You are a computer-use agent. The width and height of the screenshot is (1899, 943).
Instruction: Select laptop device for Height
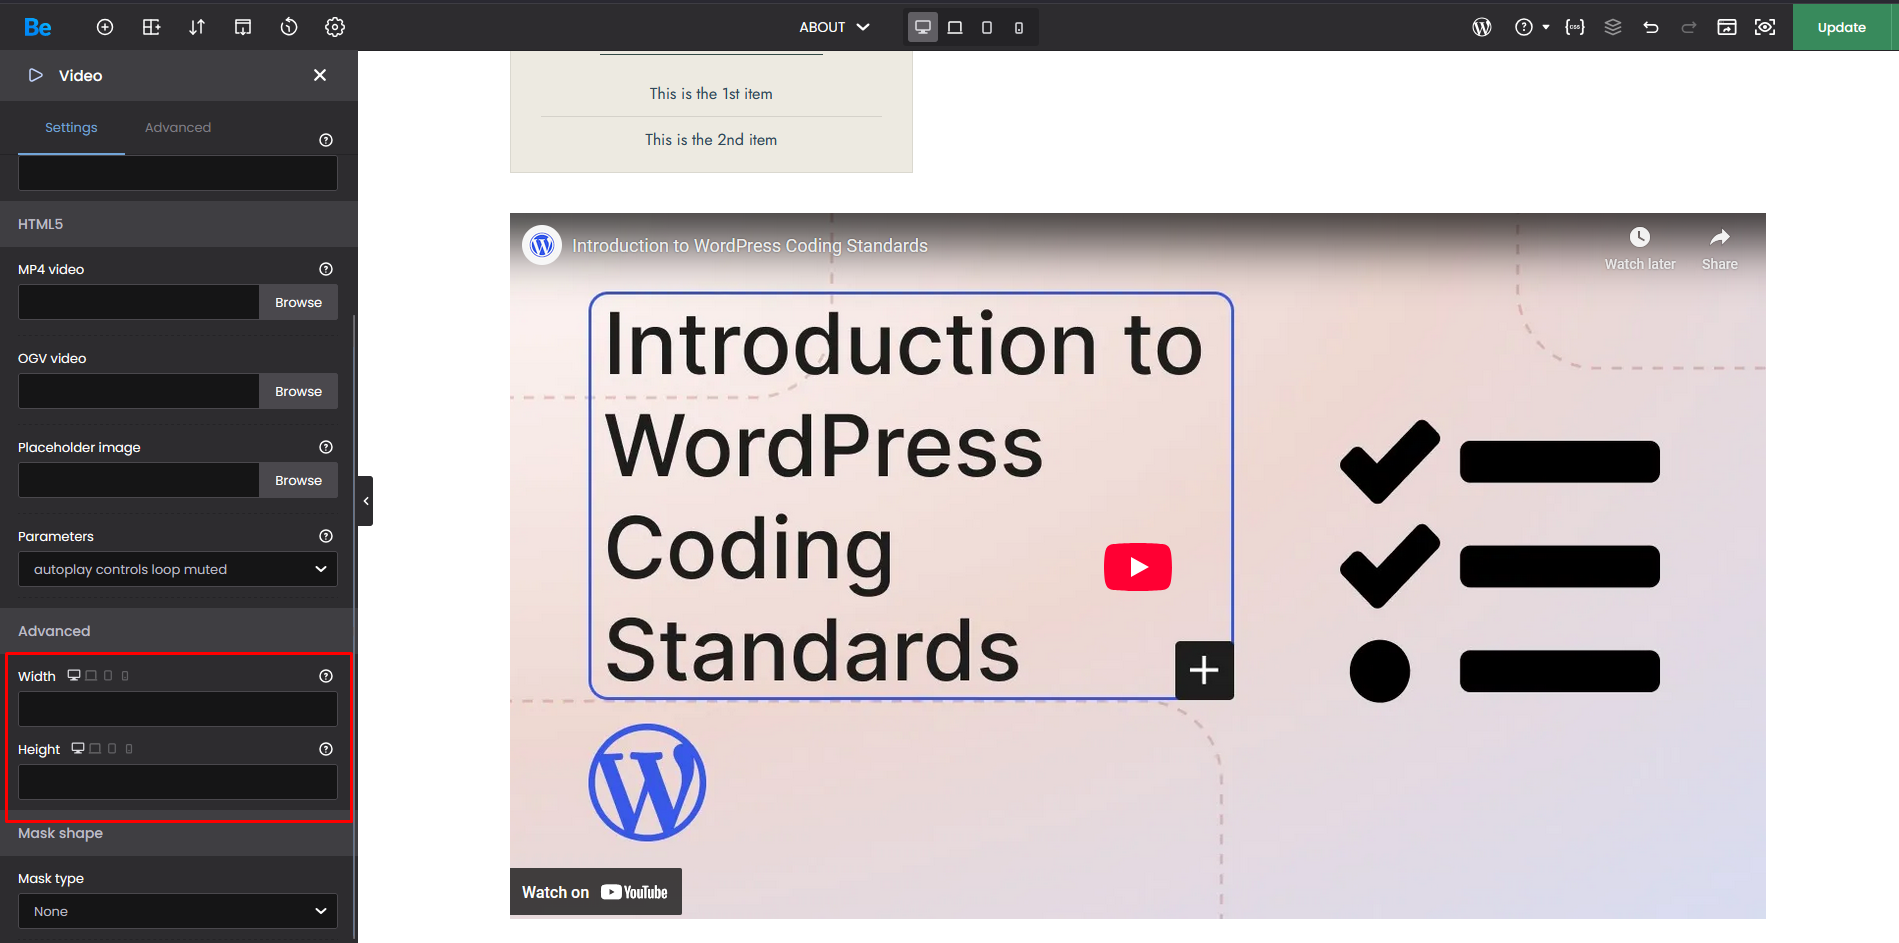[95, 748]
